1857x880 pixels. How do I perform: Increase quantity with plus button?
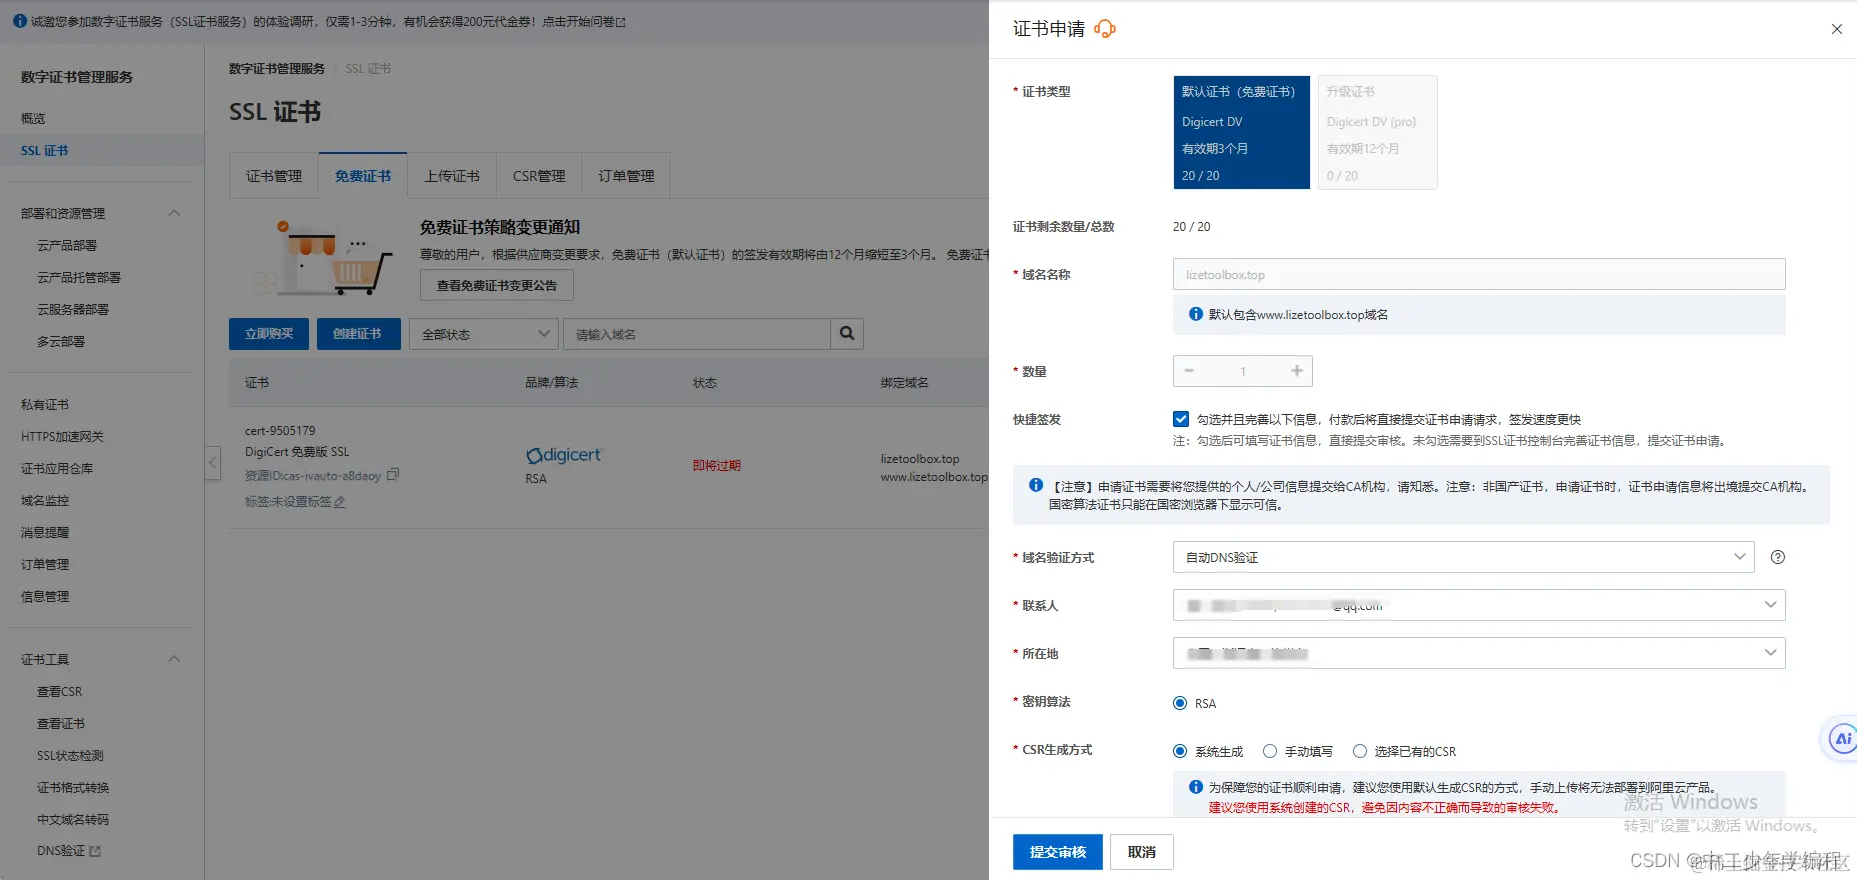[1297, 371]
